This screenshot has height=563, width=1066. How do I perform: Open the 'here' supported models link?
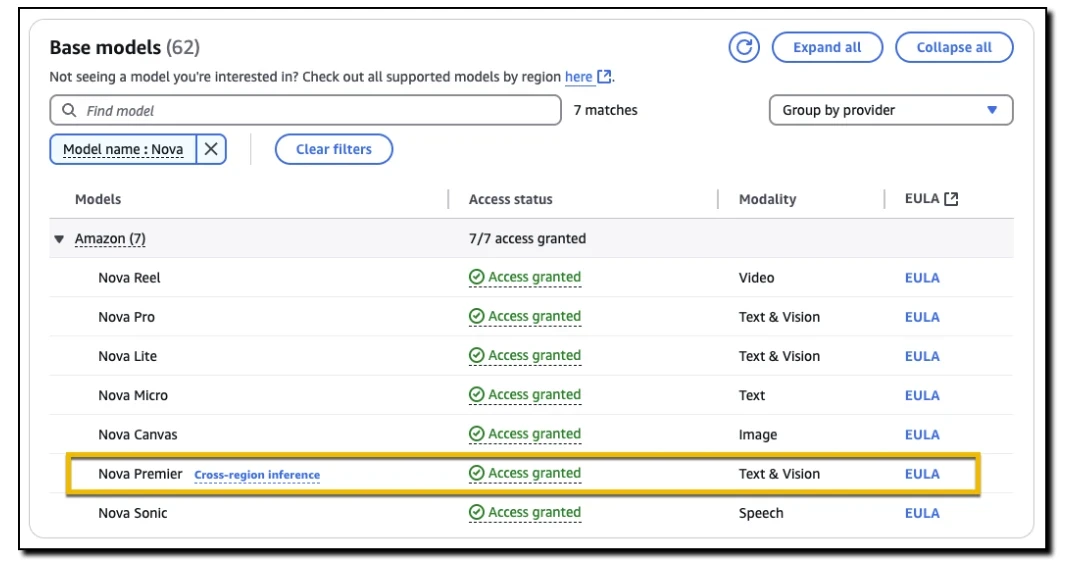(578, 77)
